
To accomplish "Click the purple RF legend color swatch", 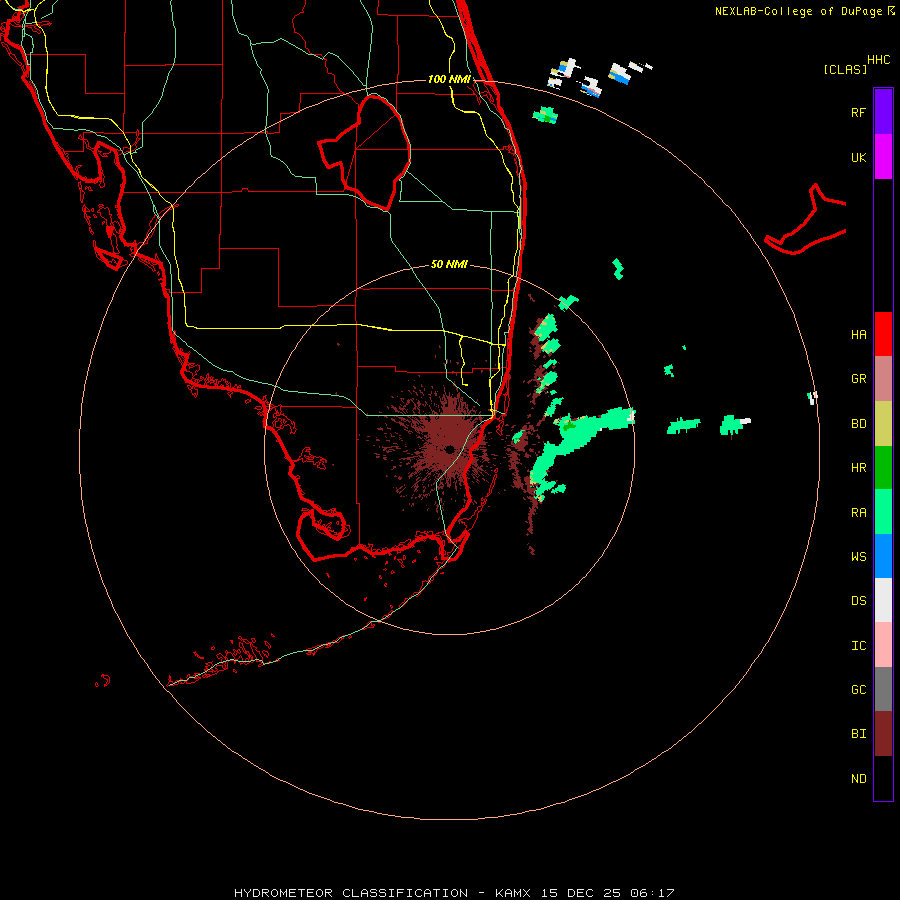I will click(883, 112).
